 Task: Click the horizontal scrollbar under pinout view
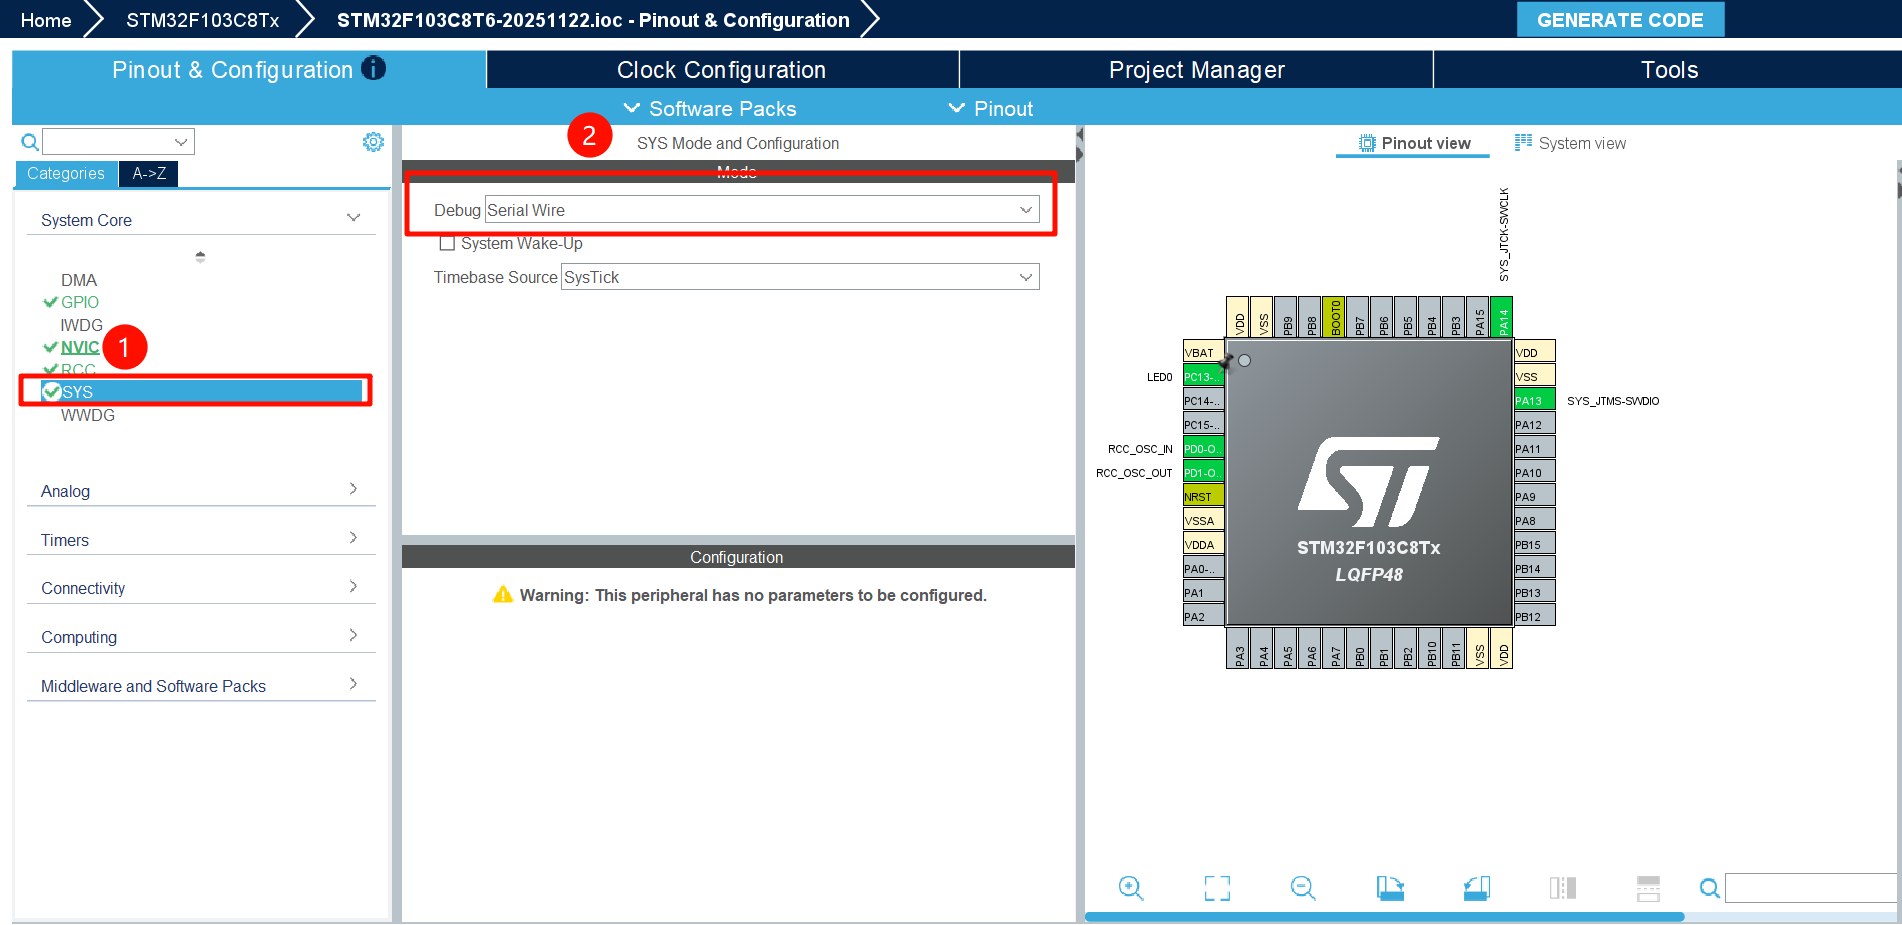[1384, 916]
